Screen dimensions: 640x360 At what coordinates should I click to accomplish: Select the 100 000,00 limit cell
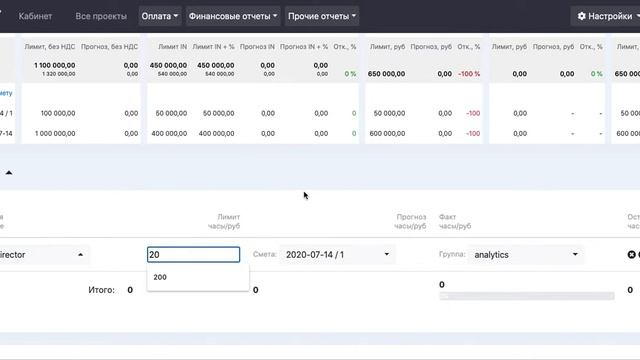58,113
